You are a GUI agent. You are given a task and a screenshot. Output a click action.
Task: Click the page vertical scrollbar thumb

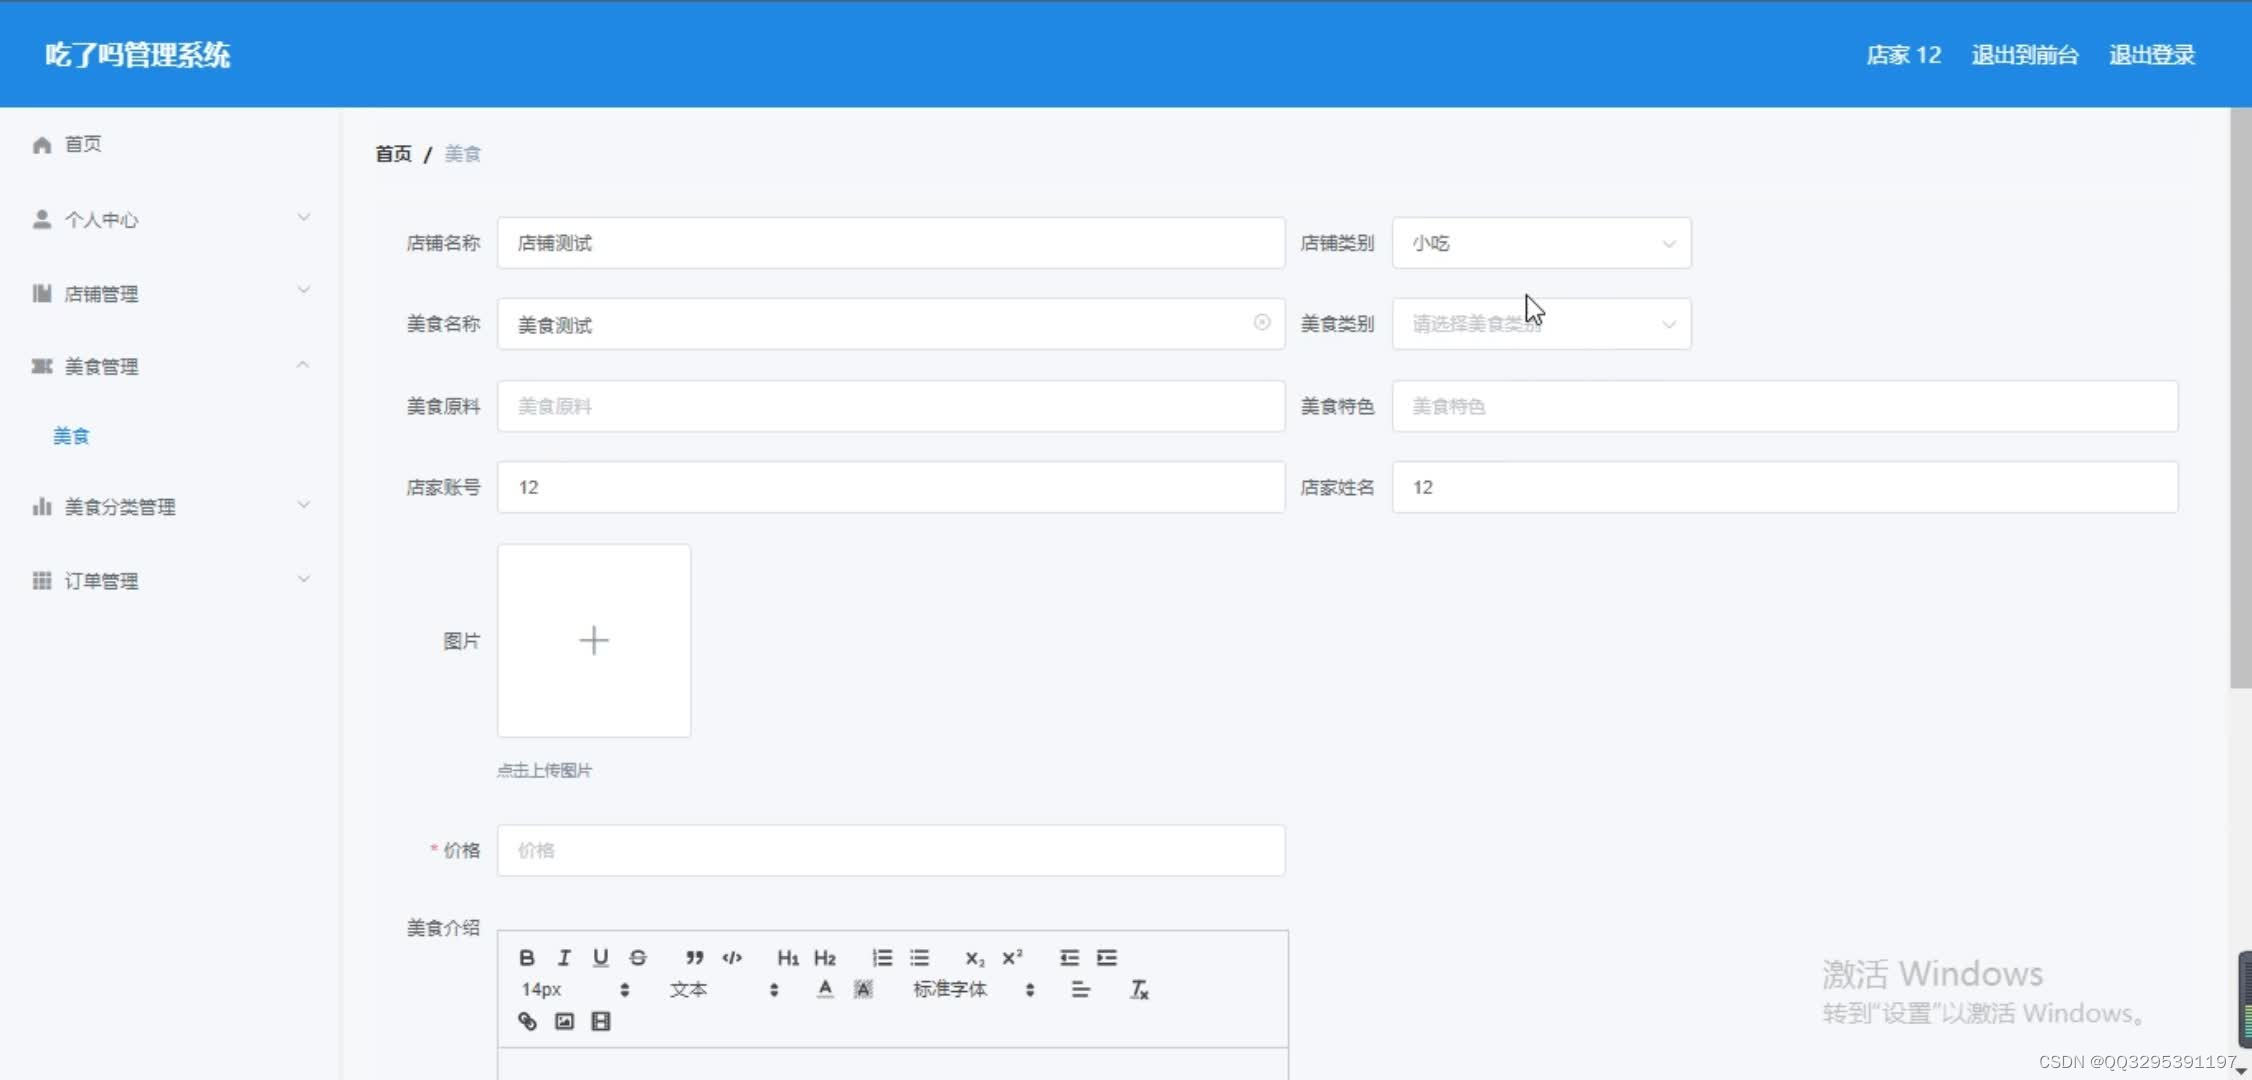click(2240, 398)
